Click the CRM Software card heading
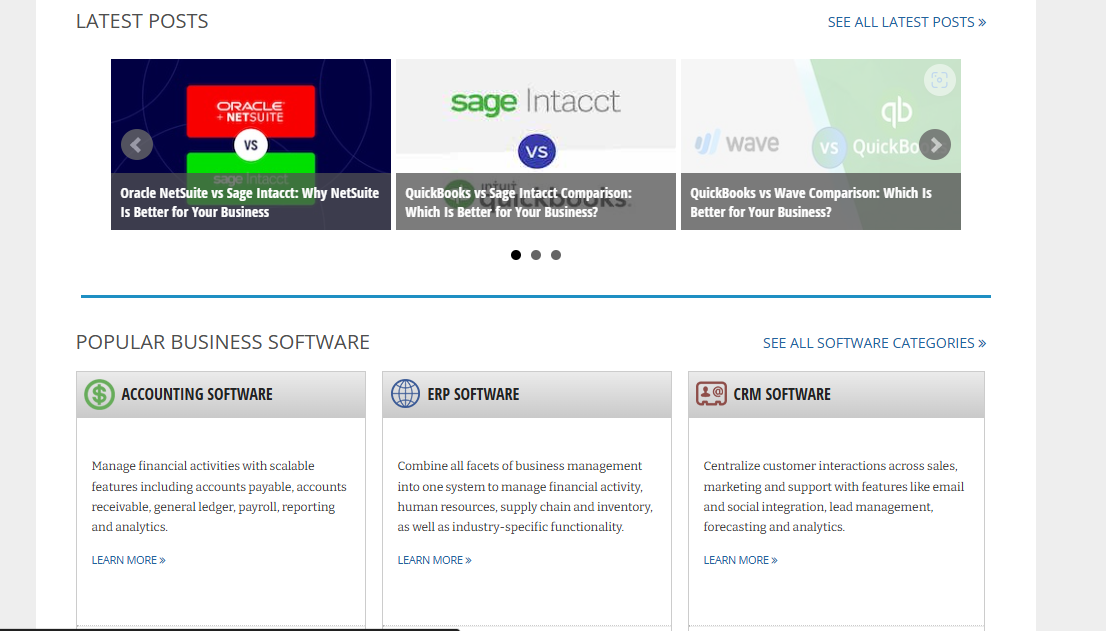The width and height of the screenshot is (1106, 631). [x=782, y=394]
